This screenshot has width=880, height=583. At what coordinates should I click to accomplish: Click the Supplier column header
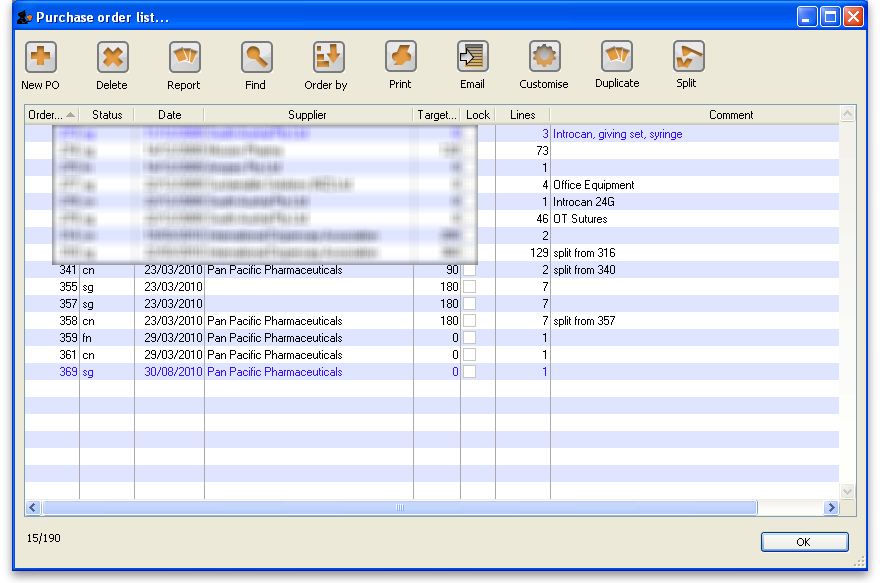coord(308,115)
